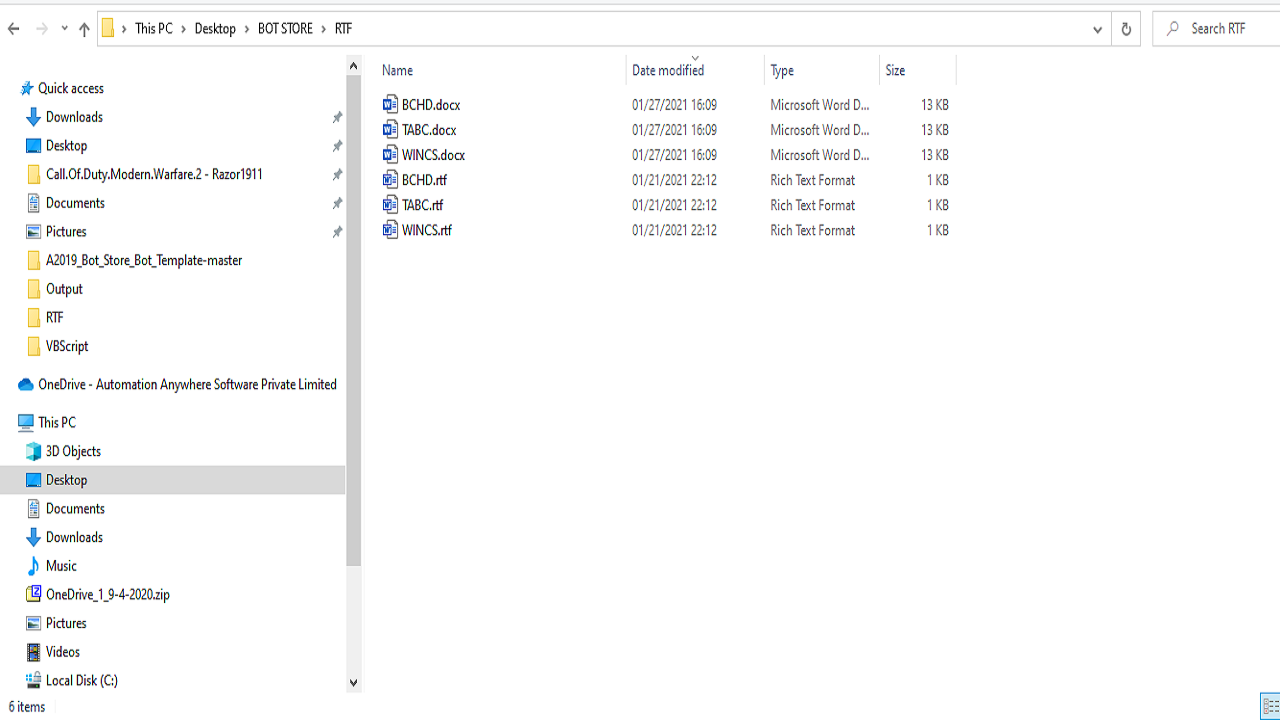
Task: Click the navigation pane scrollbar down arrow
Action: 353,682
